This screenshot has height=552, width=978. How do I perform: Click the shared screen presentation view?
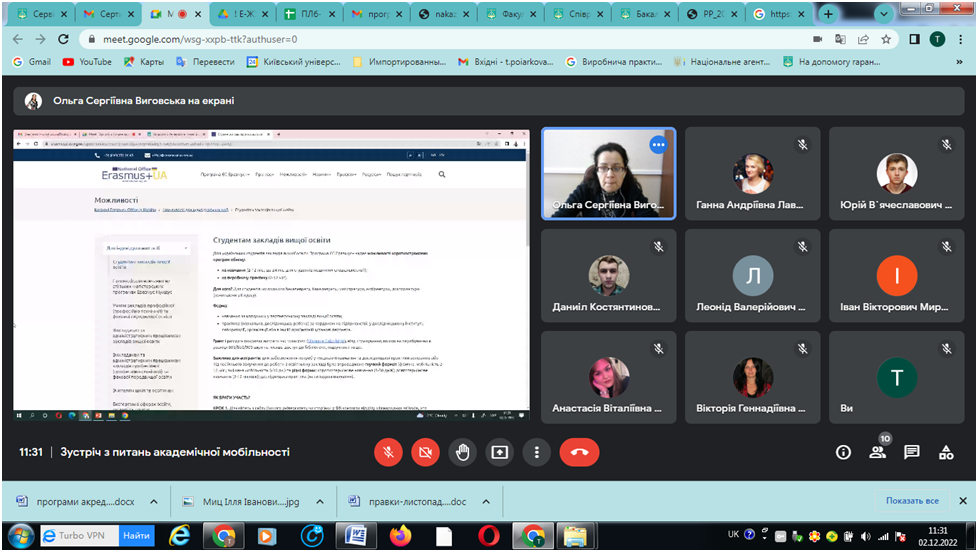tap(271, 270)
